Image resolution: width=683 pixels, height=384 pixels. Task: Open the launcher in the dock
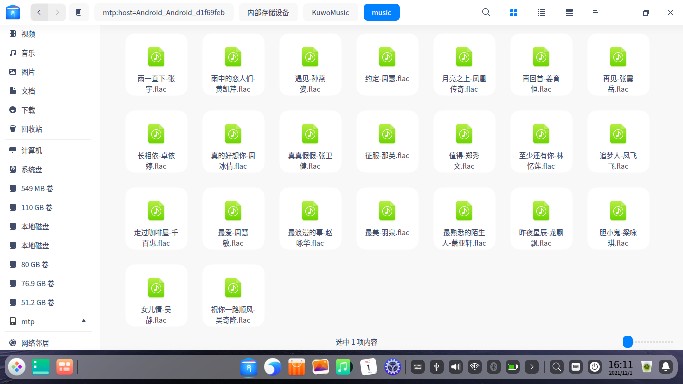pyautogui.click(x=17, y=367)
